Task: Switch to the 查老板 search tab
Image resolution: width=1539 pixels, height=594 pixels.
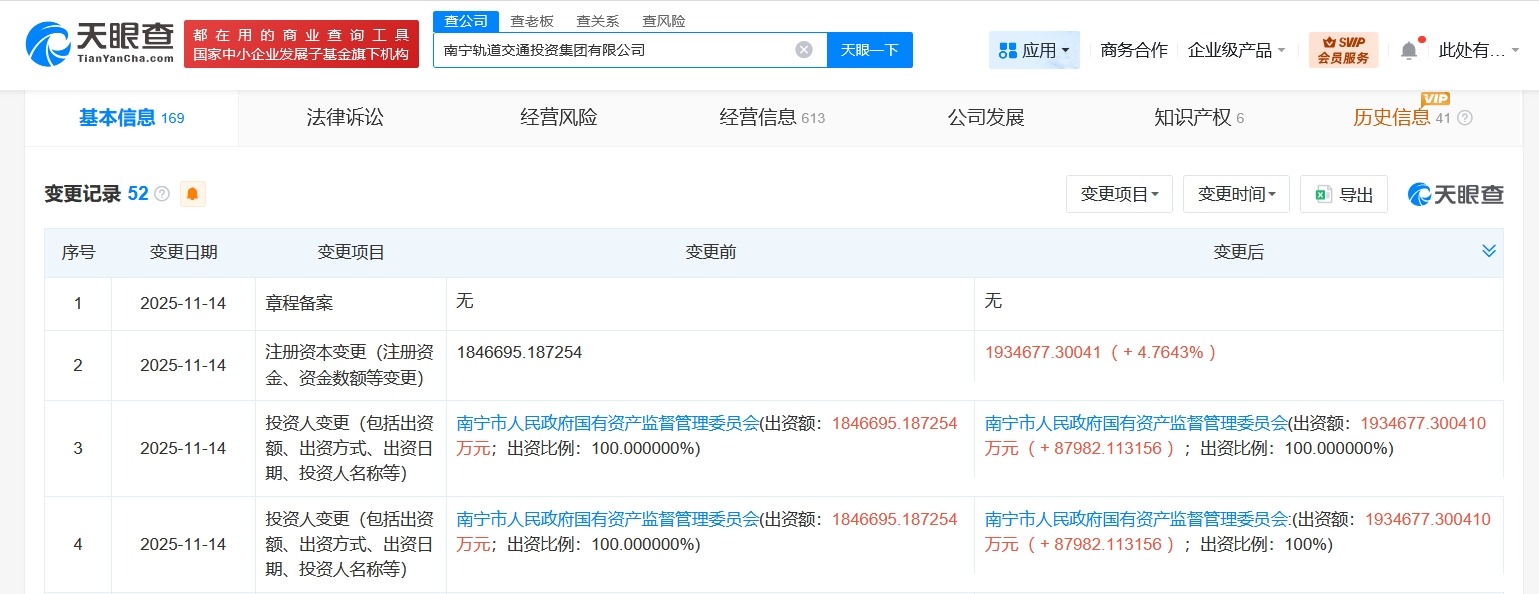Action: [531, 20]
